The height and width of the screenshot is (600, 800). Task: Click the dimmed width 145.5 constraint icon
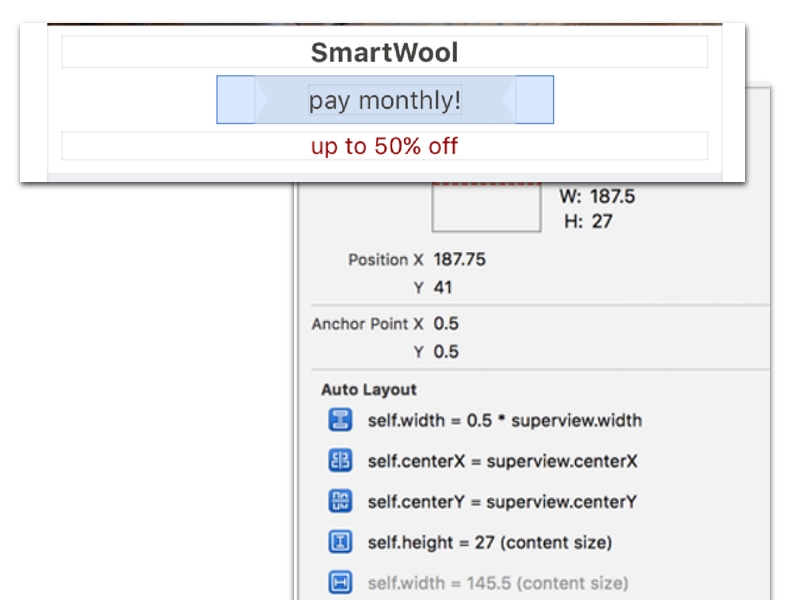tap(340, 582)
